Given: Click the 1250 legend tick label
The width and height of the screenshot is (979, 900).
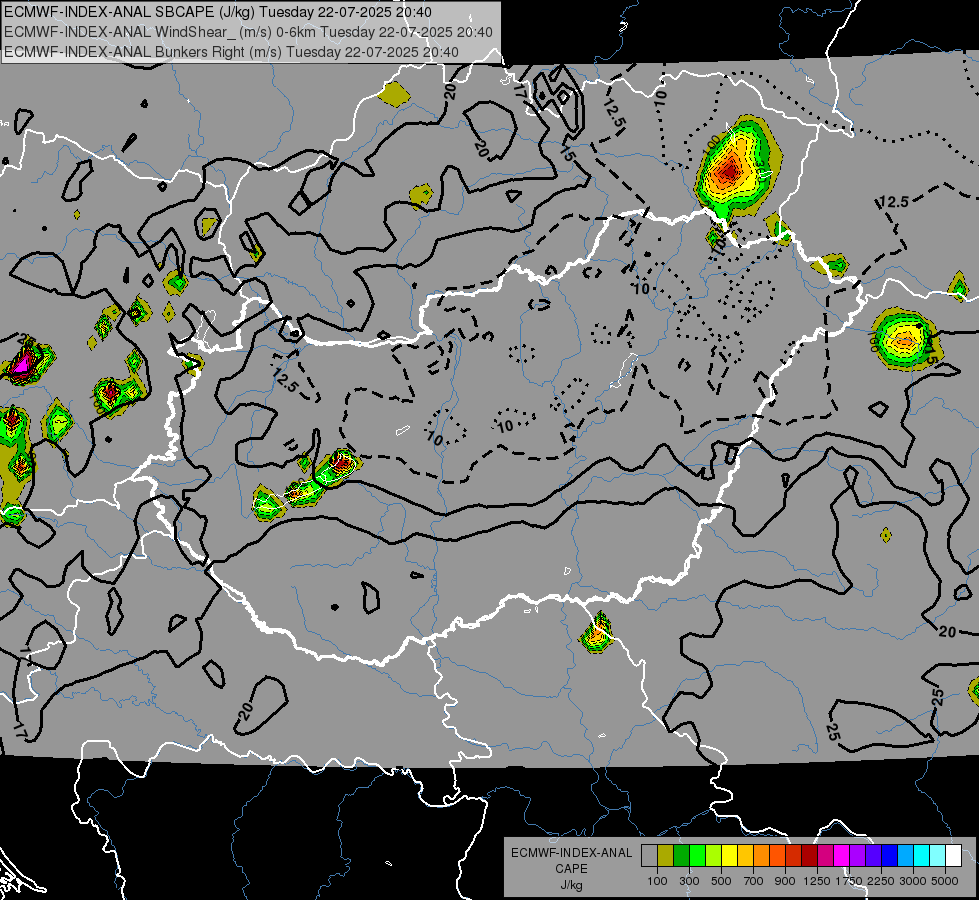Looking at the screenshot, I should [x=817, y=881].
